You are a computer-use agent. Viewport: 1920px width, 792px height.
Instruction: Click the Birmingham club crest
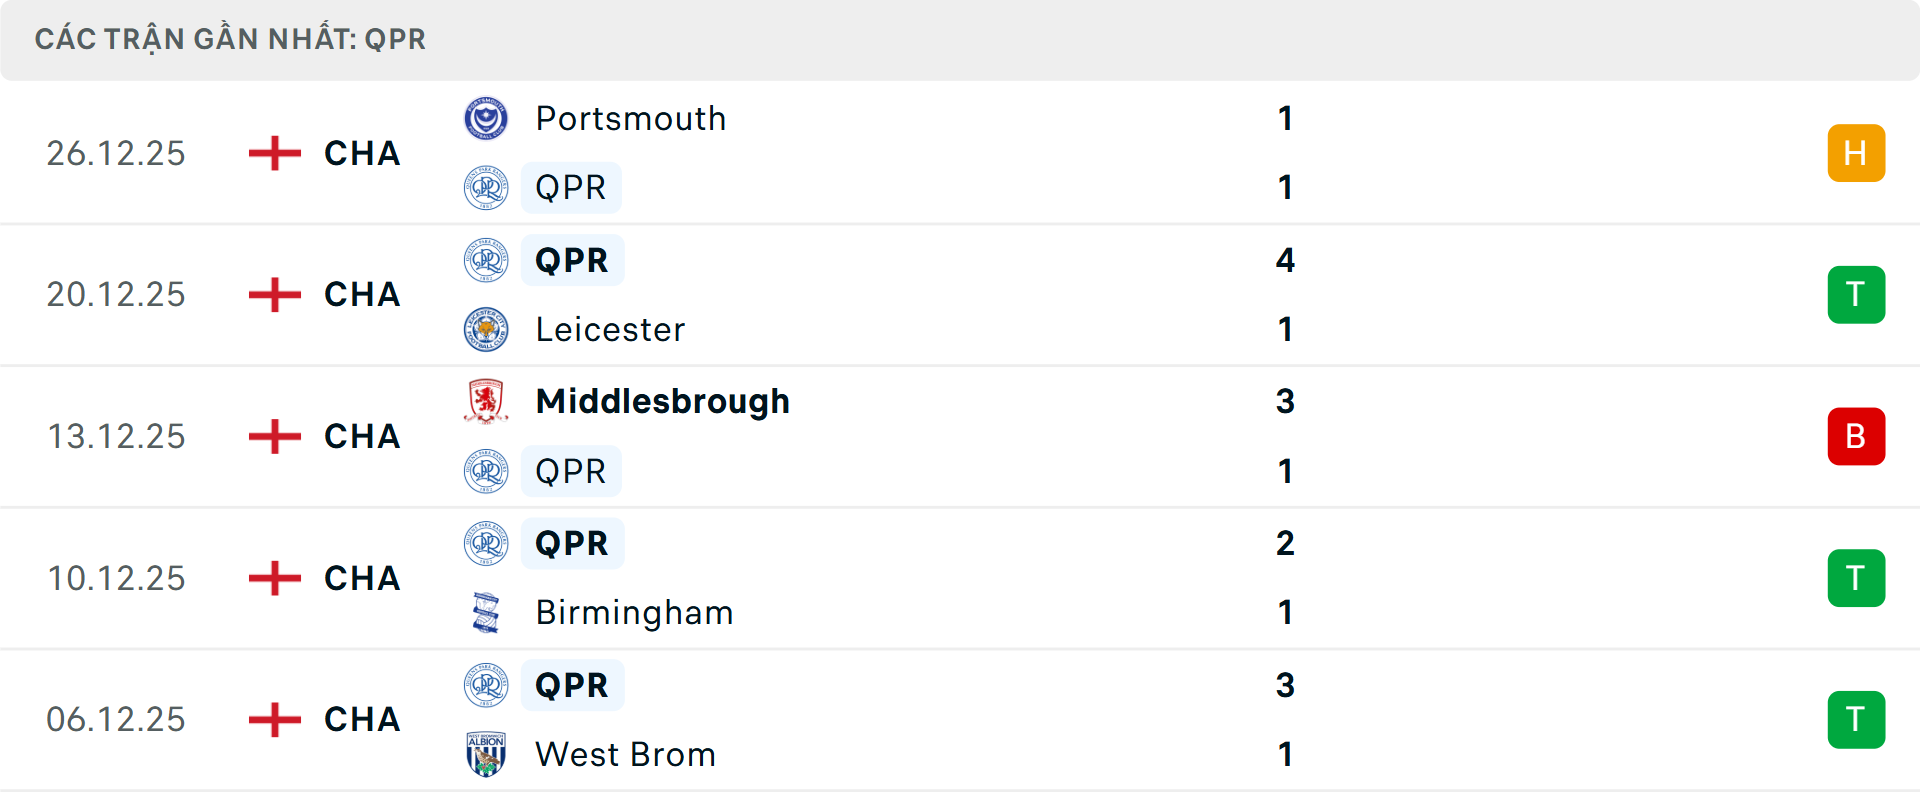coord(486,612)
